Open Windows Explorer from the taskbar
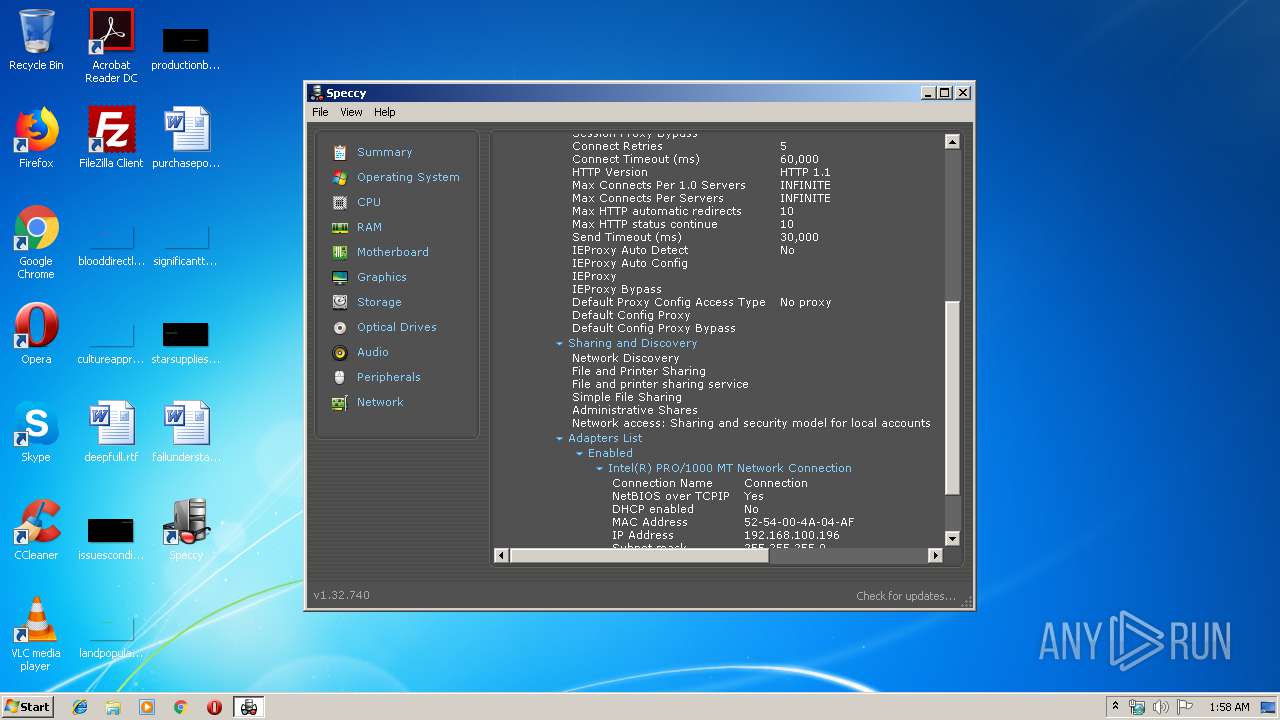 (x=113, y=707)
